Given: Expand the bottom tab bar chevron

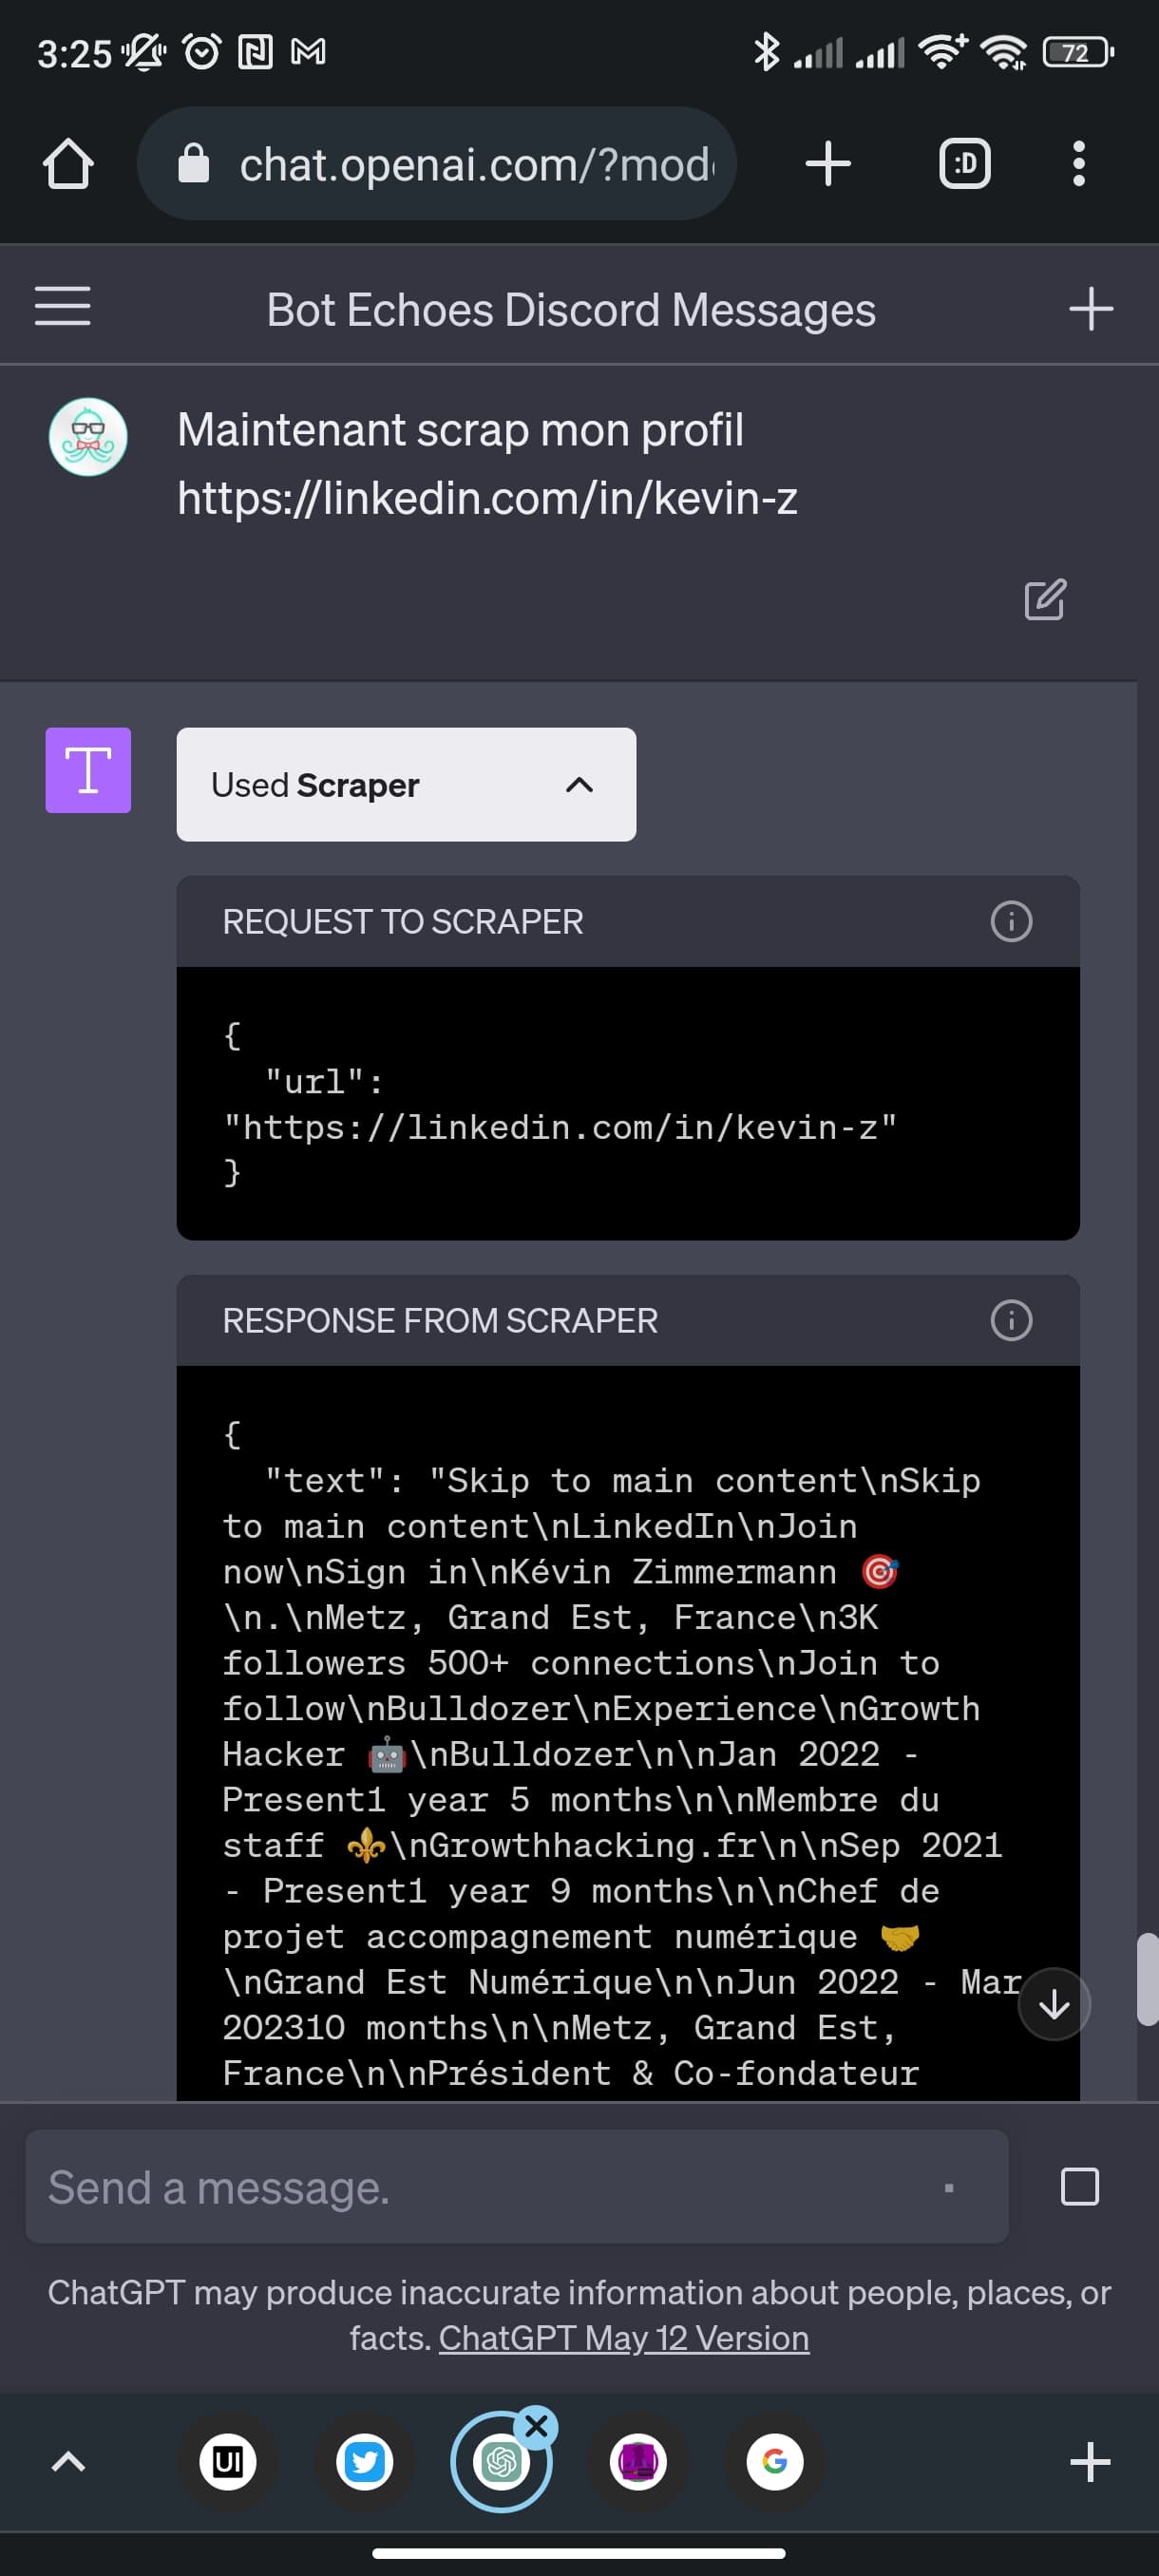Looking at the screenshot, I should tap(68, 2462).
